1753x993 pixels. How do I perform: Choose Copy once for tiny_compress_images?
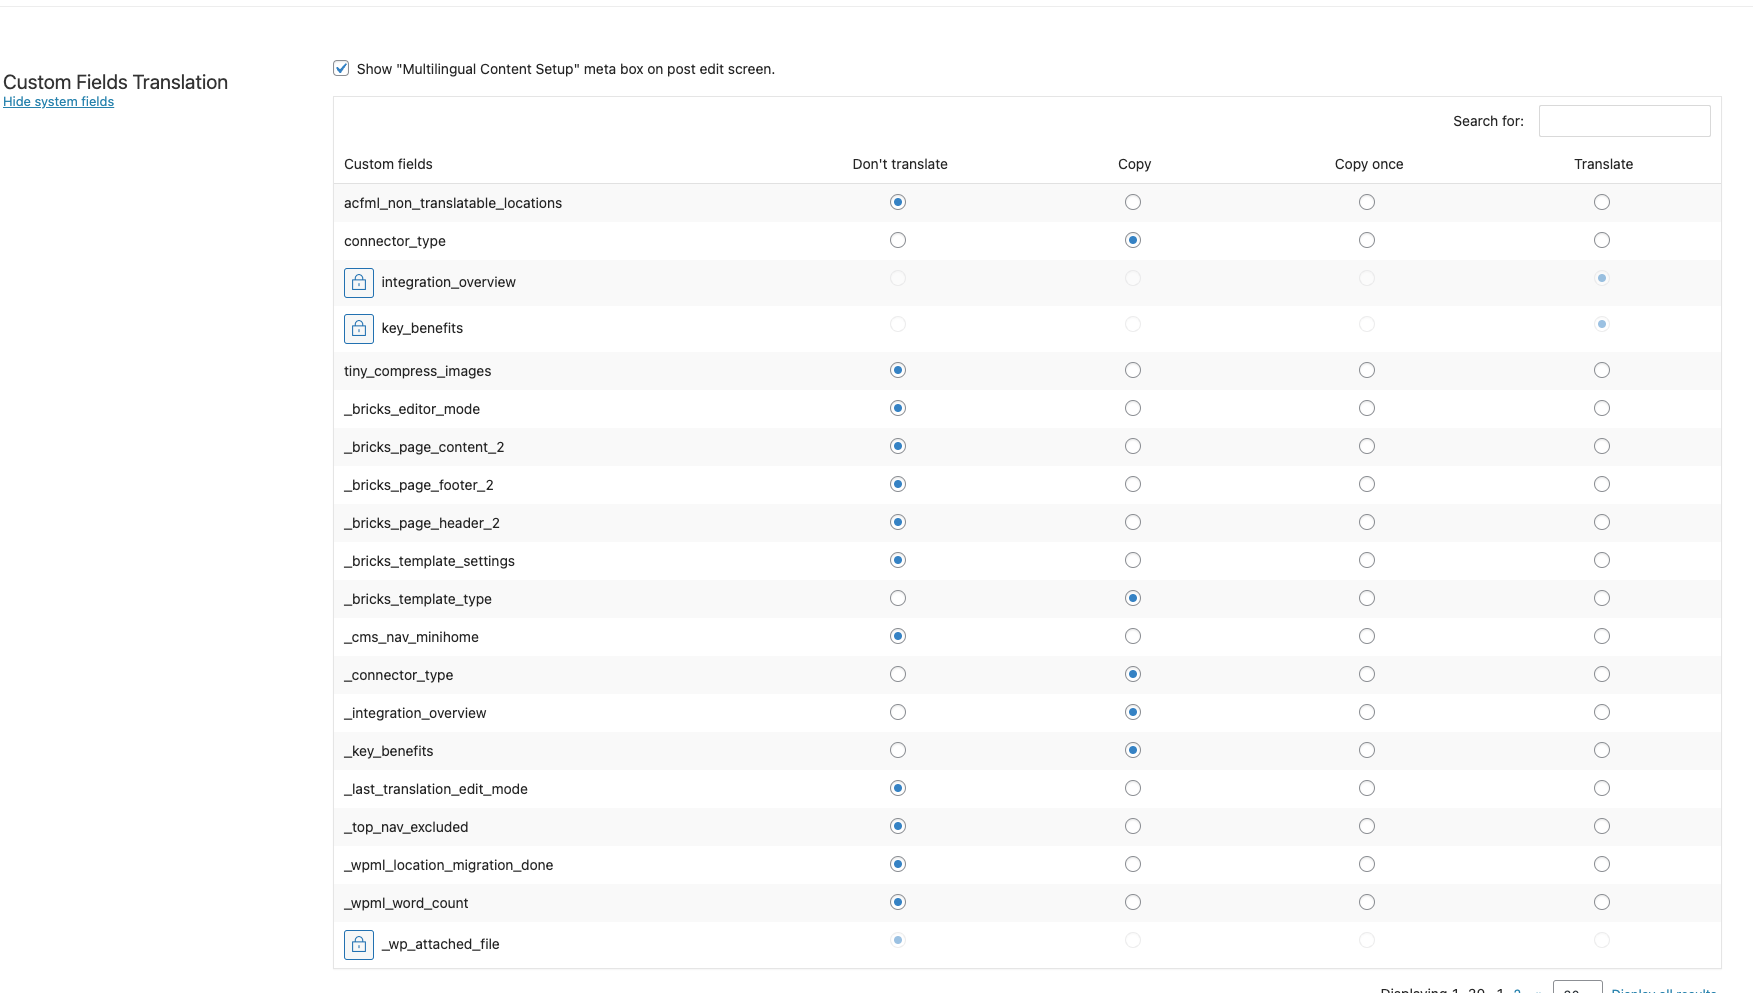1367,370
